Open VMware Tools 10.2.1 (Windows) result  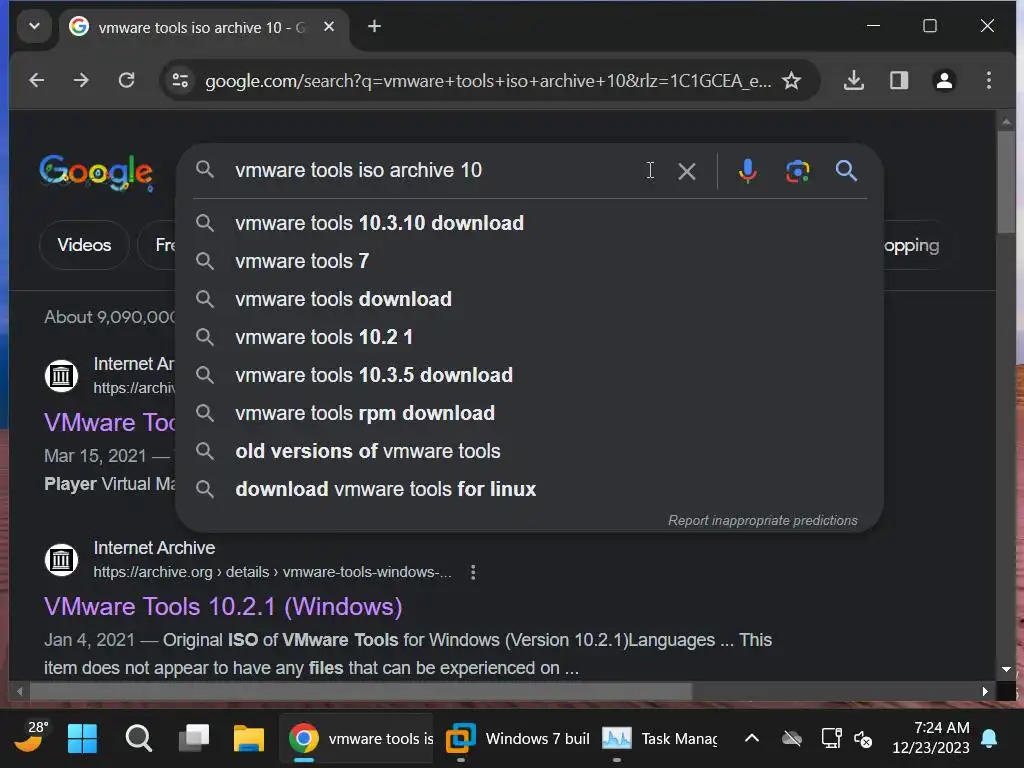click(x=223, y=607)
